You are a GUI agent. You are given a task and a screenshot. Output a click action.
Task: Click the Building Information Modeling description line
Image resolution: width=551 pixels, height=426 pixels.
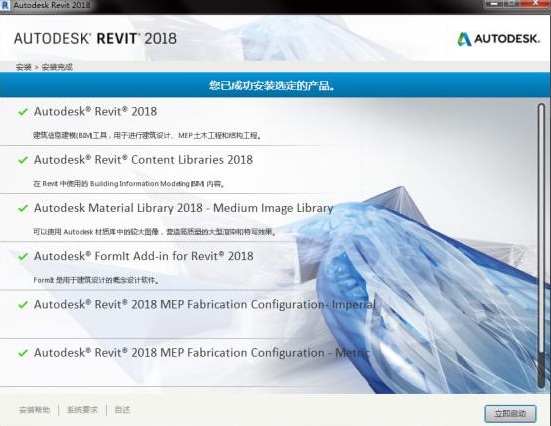click(x=129, y=184)
